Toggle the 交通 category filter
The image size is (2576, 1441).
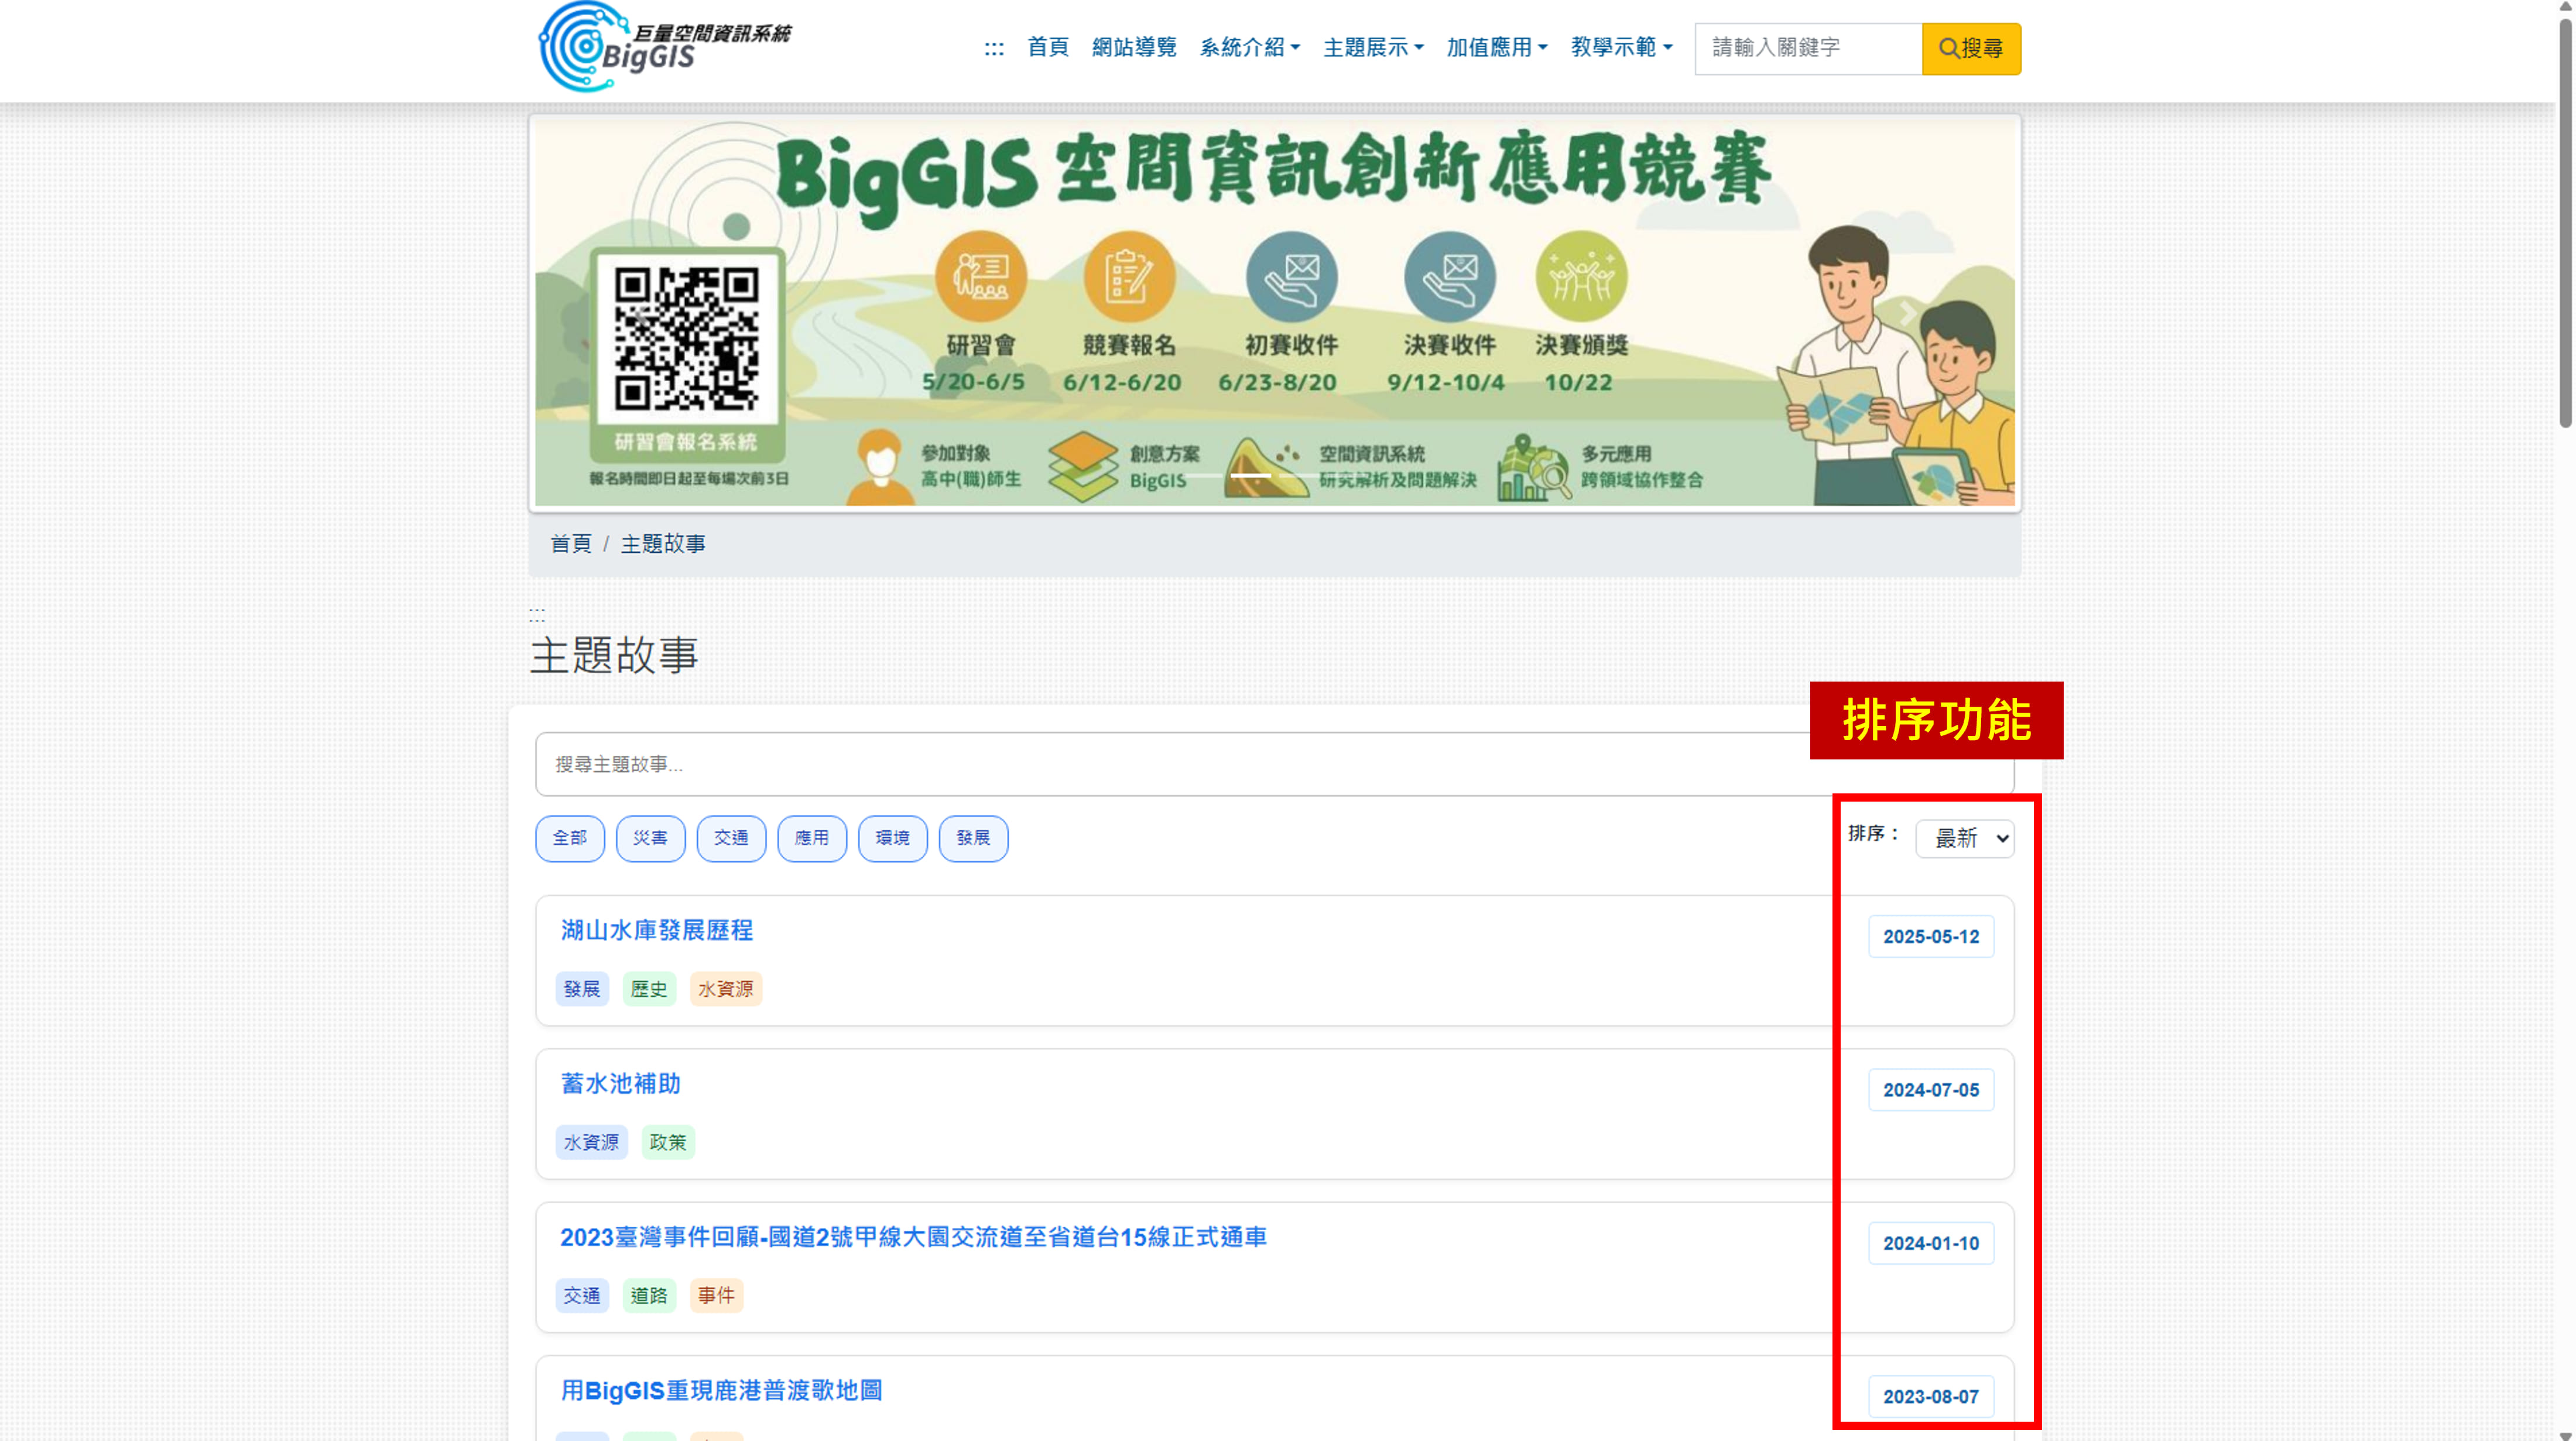731,837
